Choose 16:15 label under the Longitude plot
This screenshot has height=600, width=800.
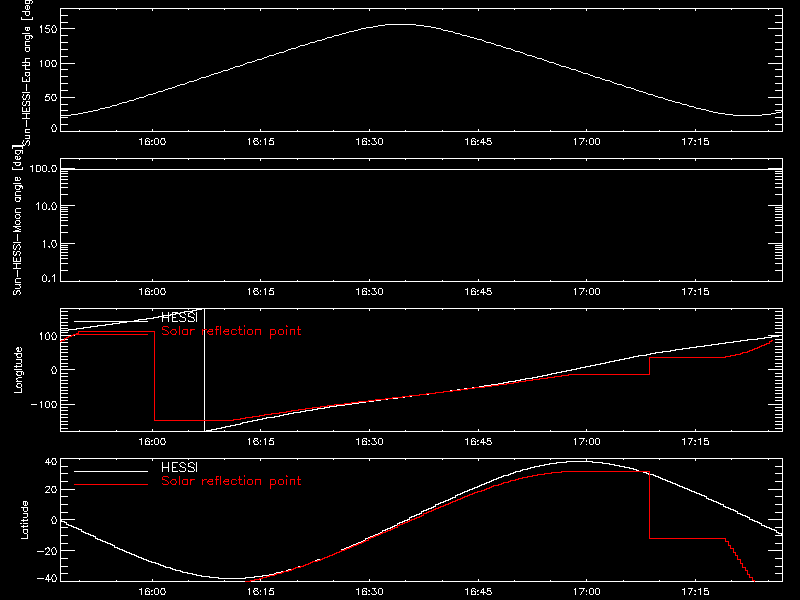261,441
